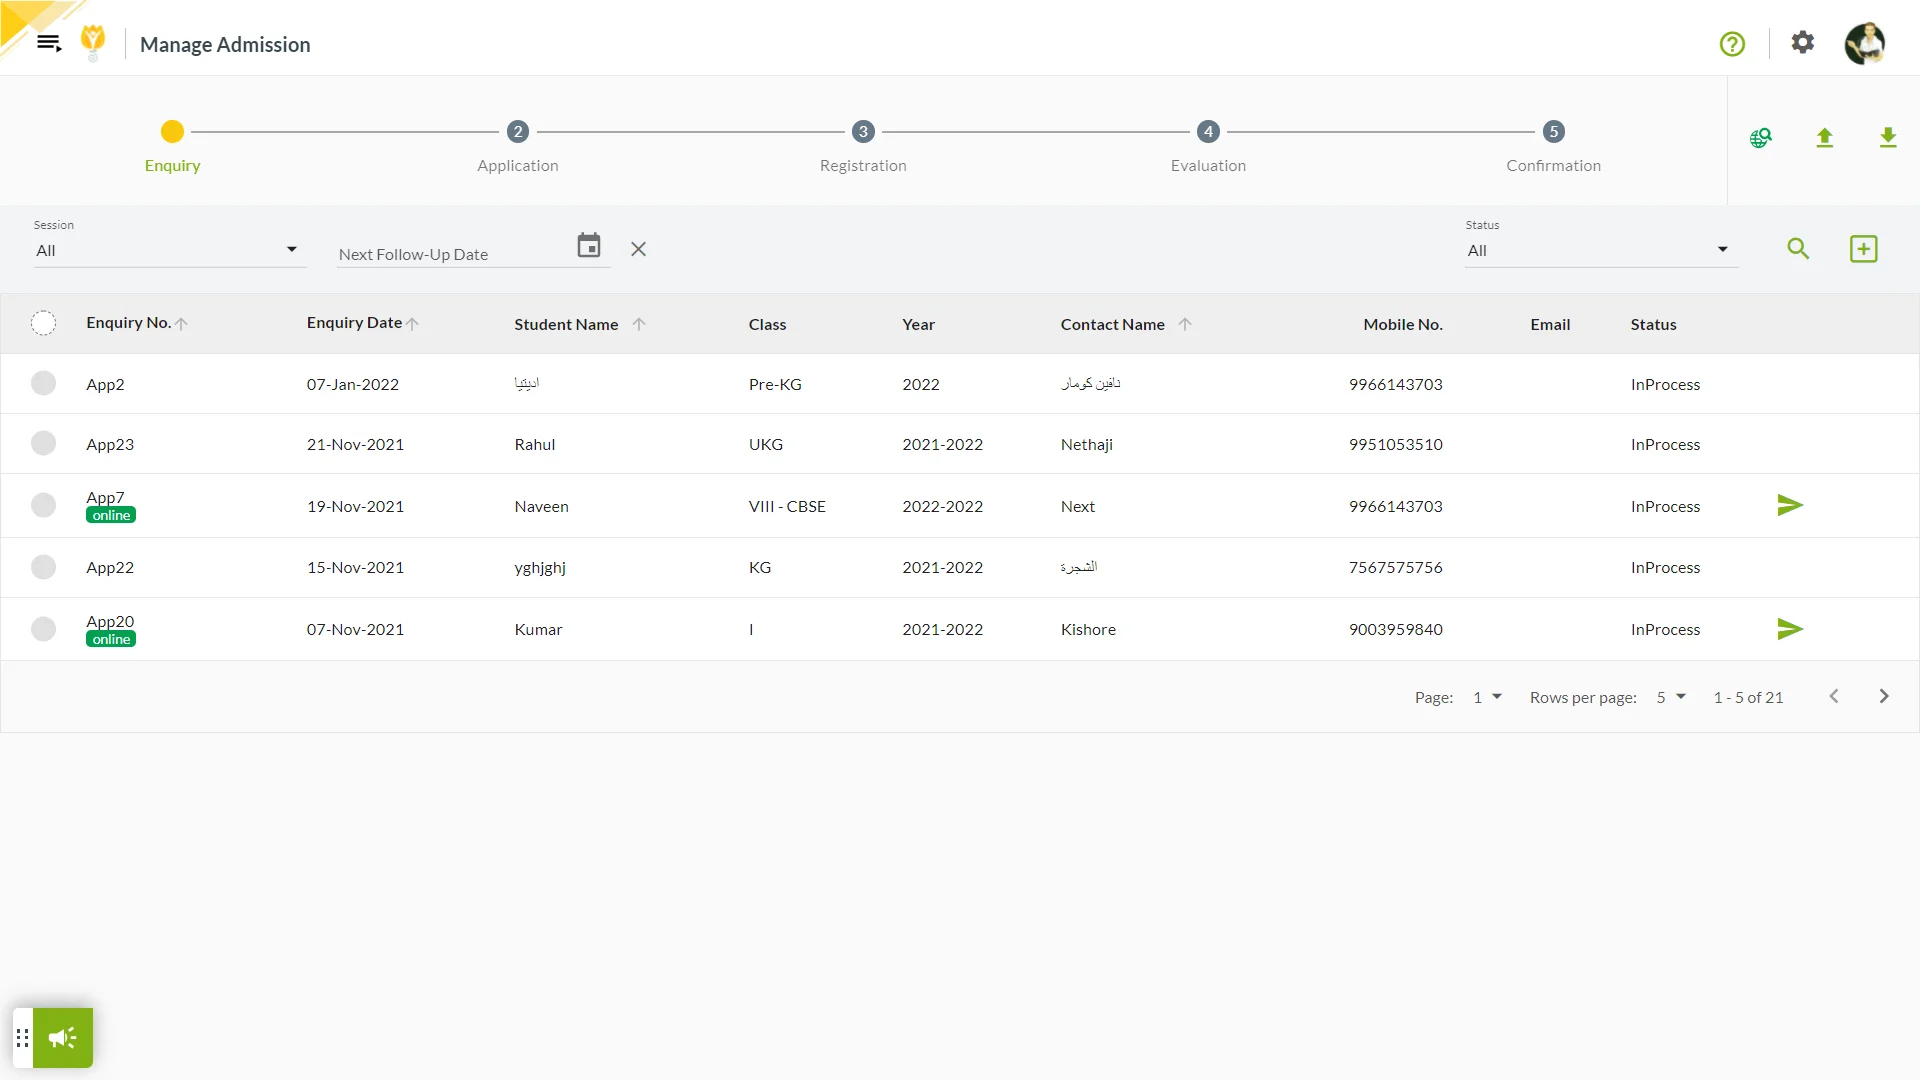Click the App22 enquiry number
1920x1080 pixels.
coord(110,567)
